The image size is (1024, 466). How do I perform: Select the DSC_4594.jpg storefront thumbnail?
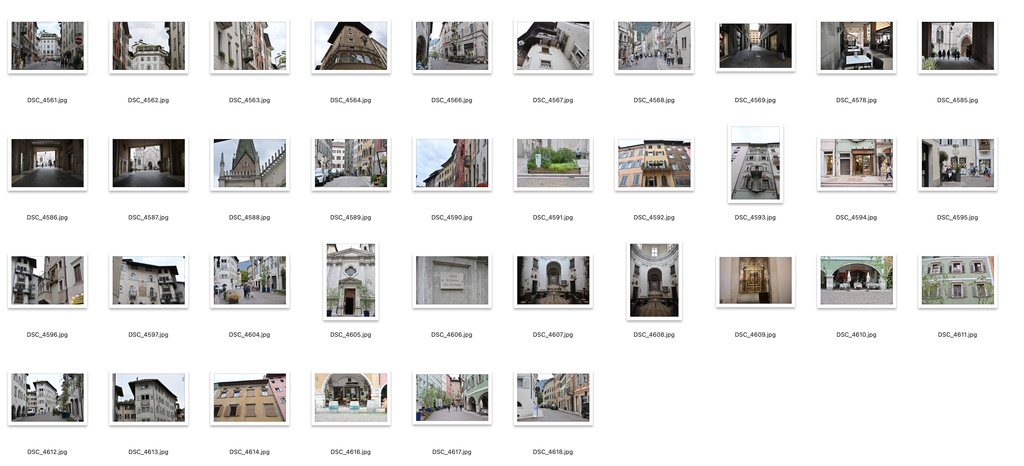(857, 163)
